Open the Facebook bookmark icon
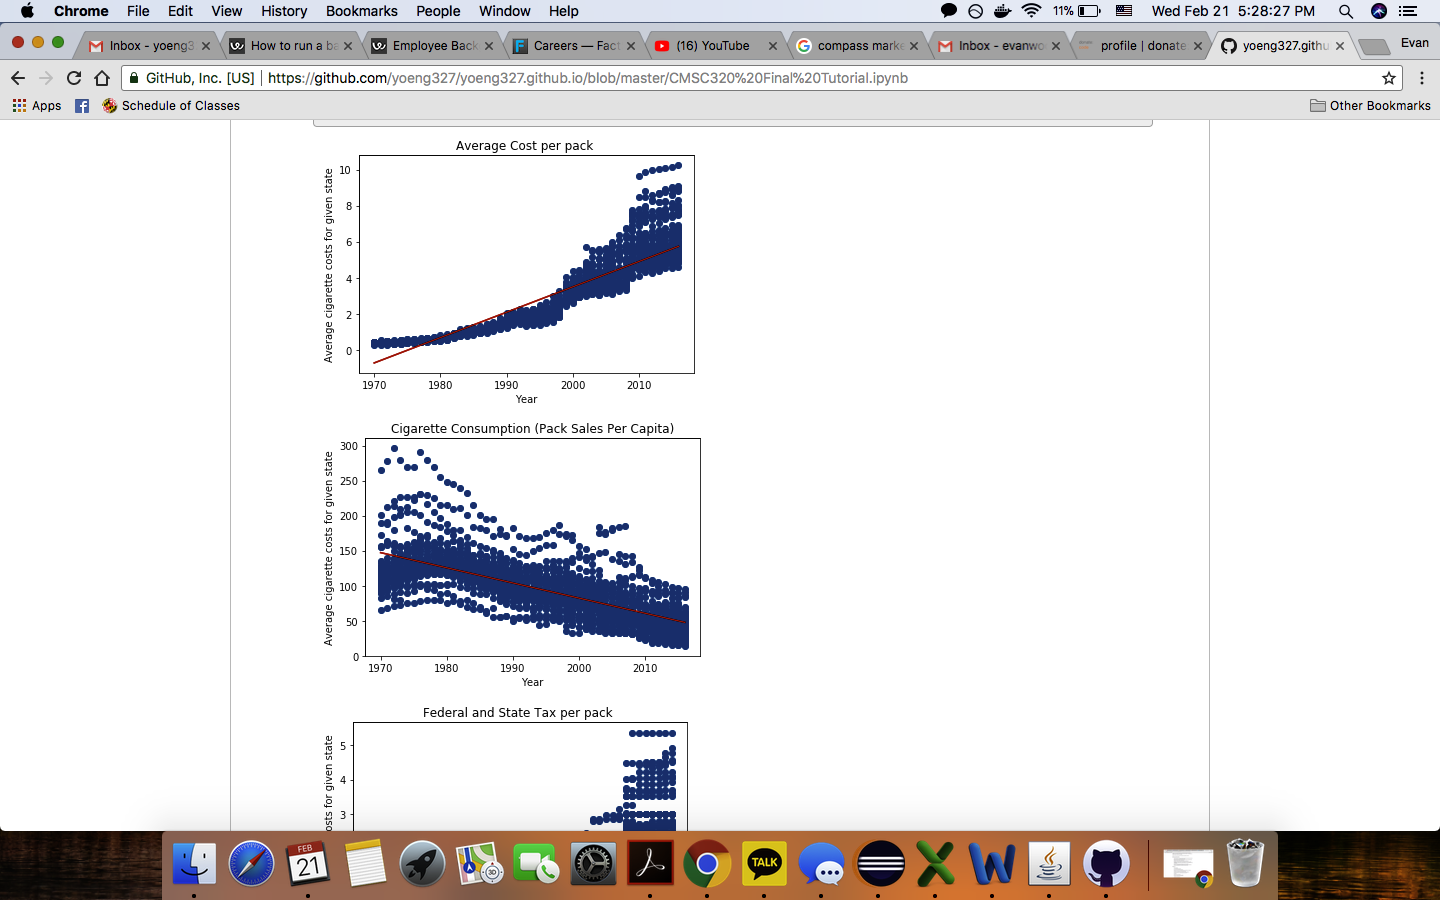This screenshot has width=1440, height=900. pos(82,106)
